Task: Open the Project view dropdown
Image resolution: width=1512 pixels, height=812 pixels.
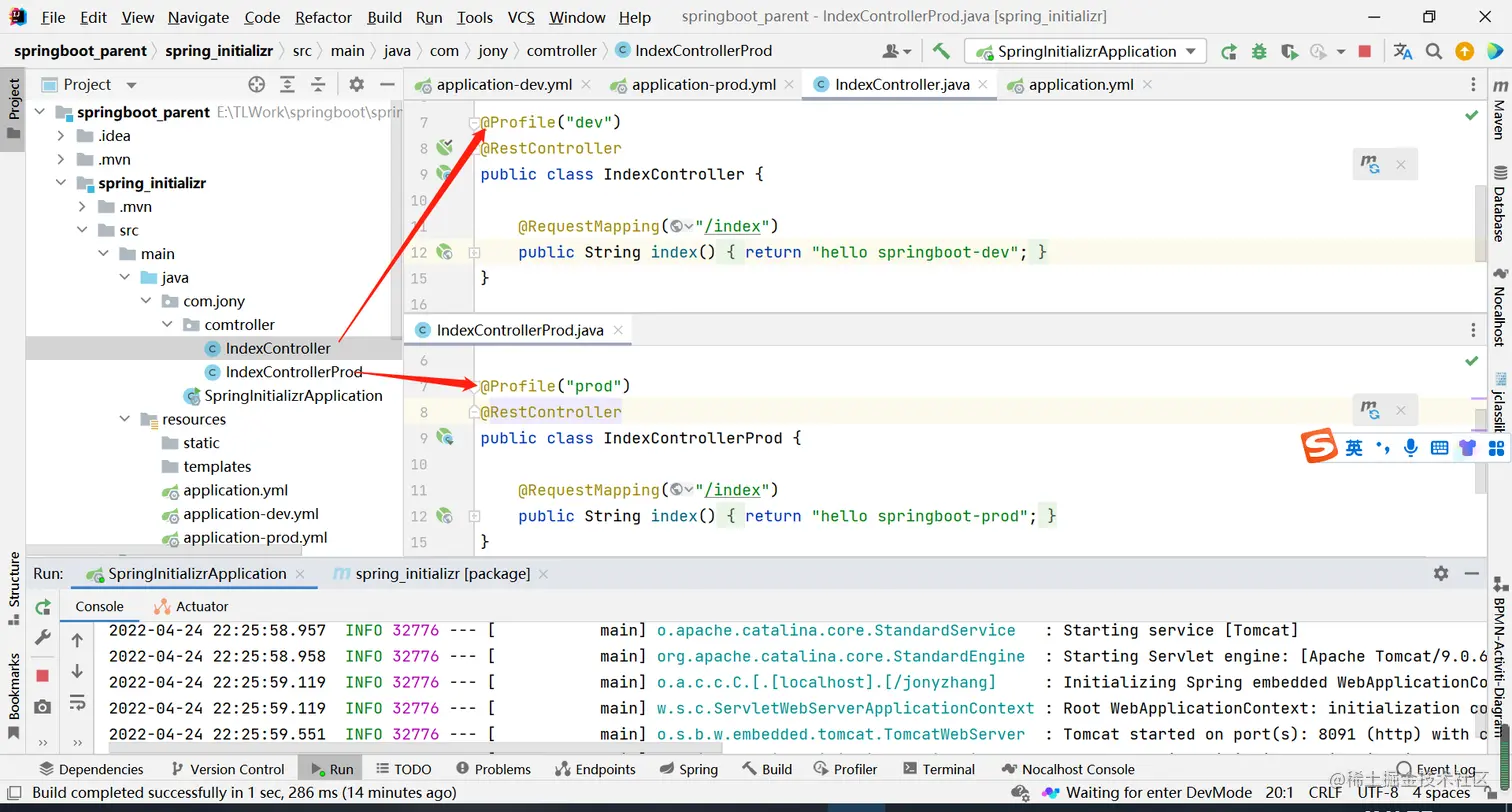Action: tap(131, 85)
